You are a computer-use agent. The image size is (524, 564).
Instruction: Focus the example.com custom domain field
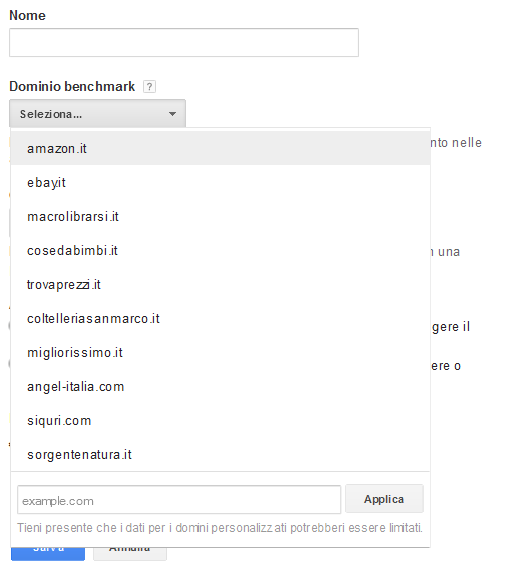point(179,500)
